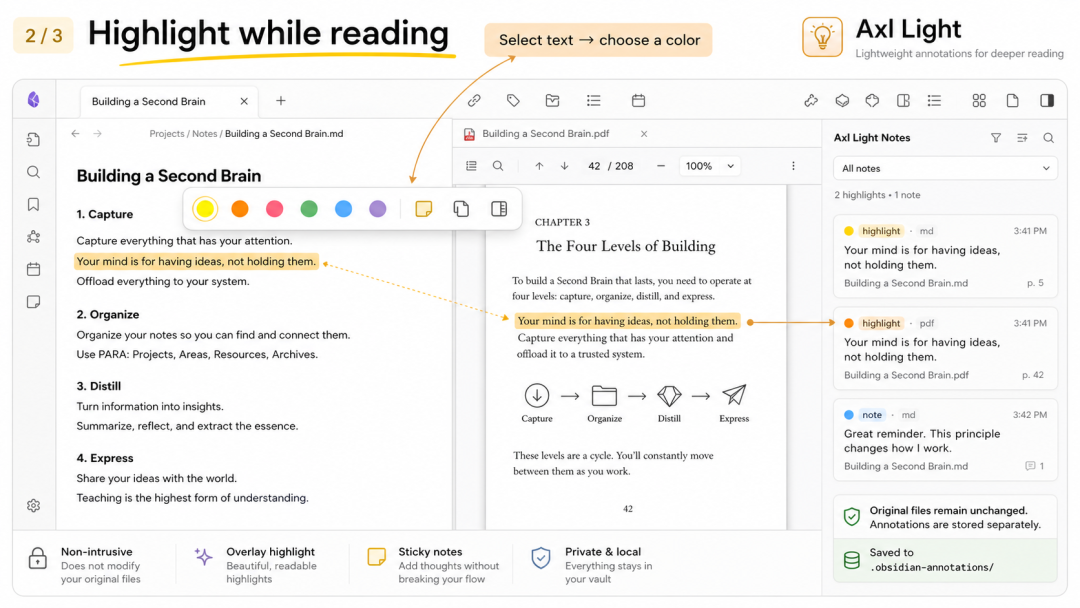Toggle the right sidebar panel
The height and width of the screenshot is (608, 1080).
click(1047, 101)
